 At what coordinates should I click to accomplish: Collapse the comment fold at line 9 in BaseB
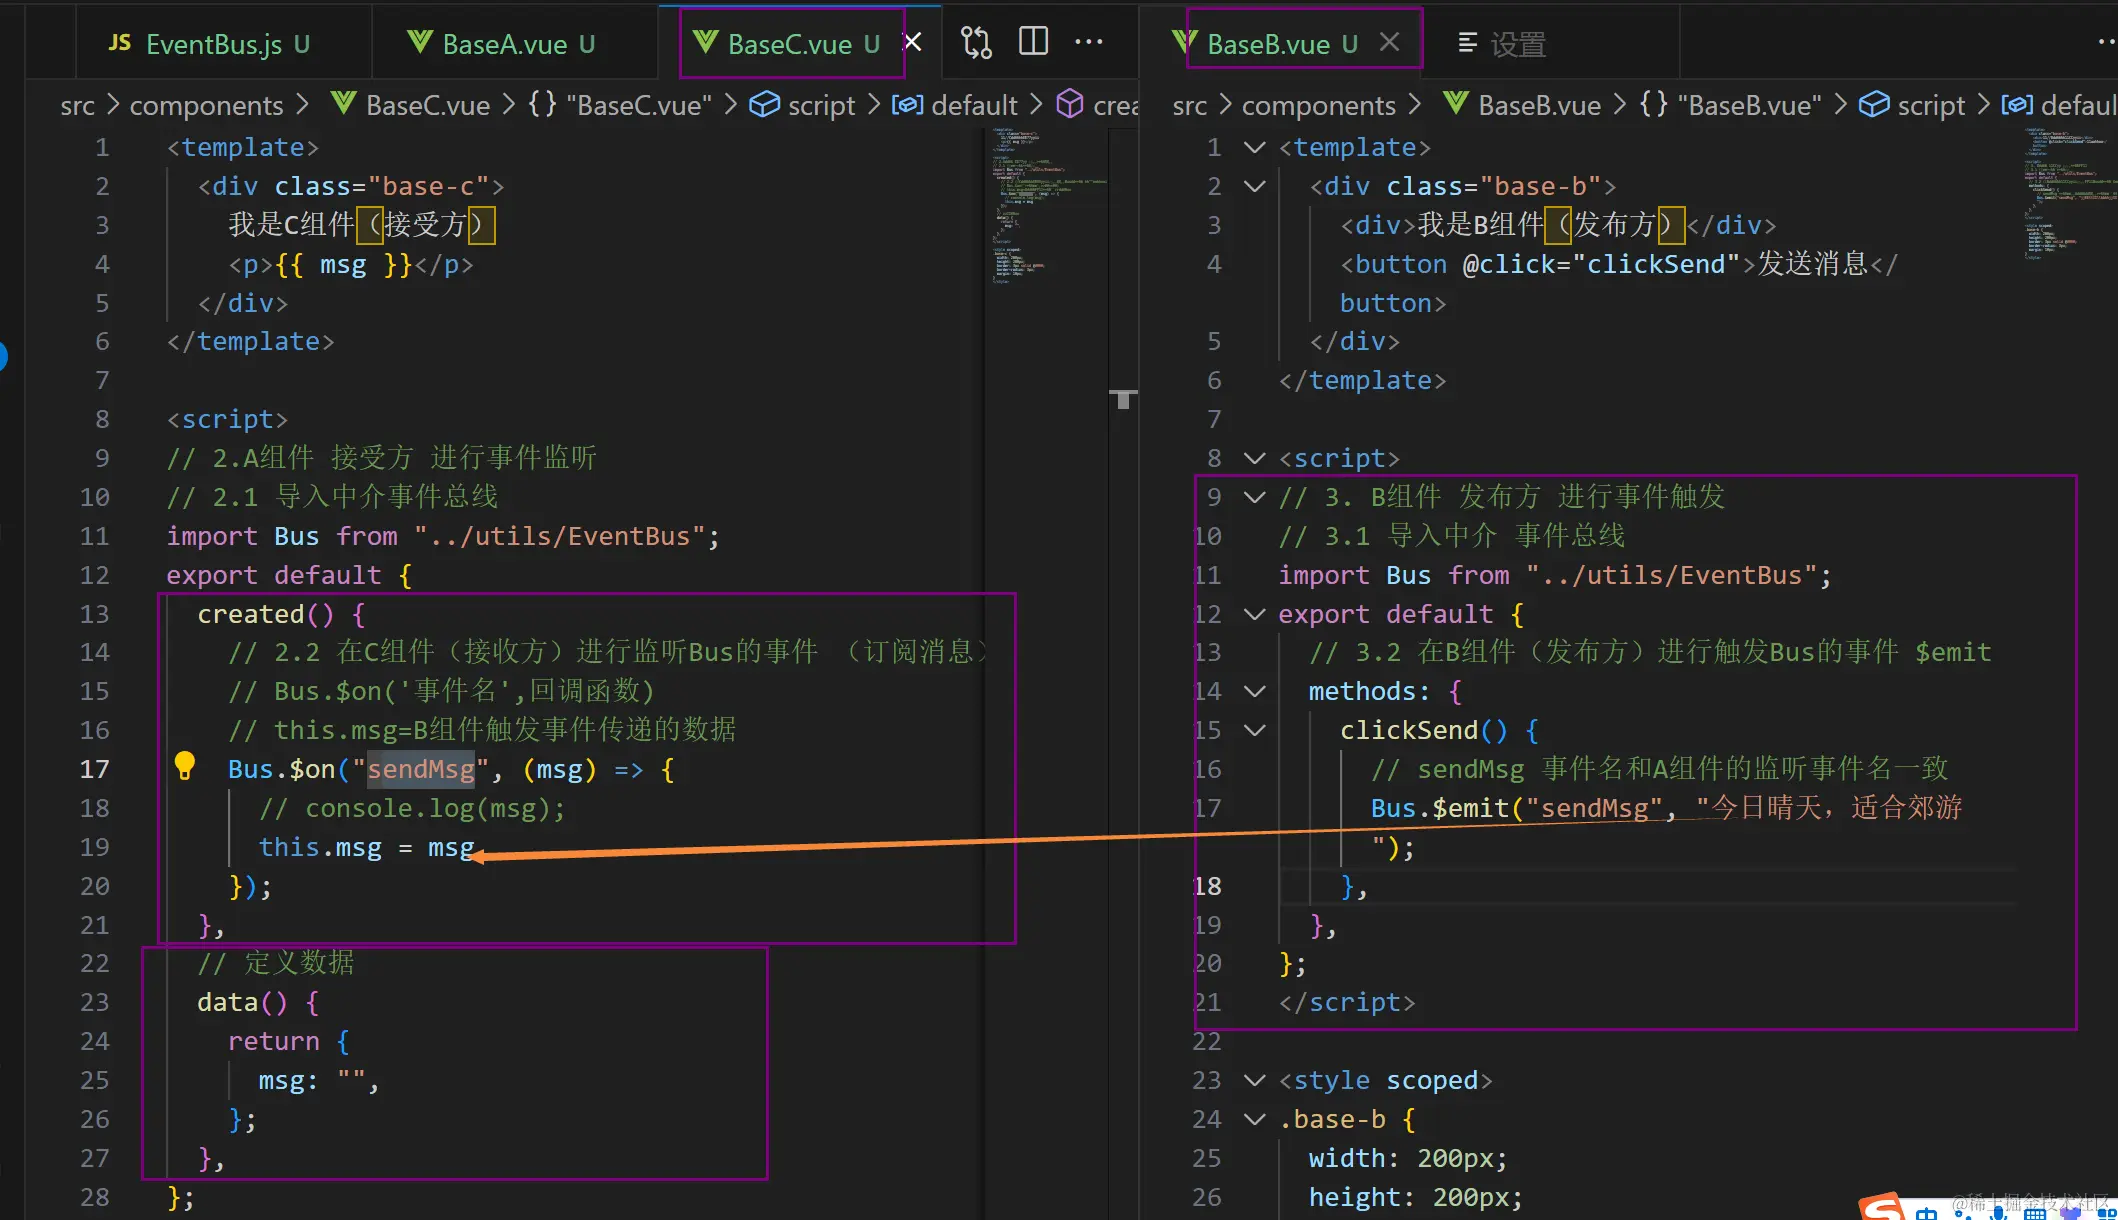pyautogui.click(x=1254, y=497)
